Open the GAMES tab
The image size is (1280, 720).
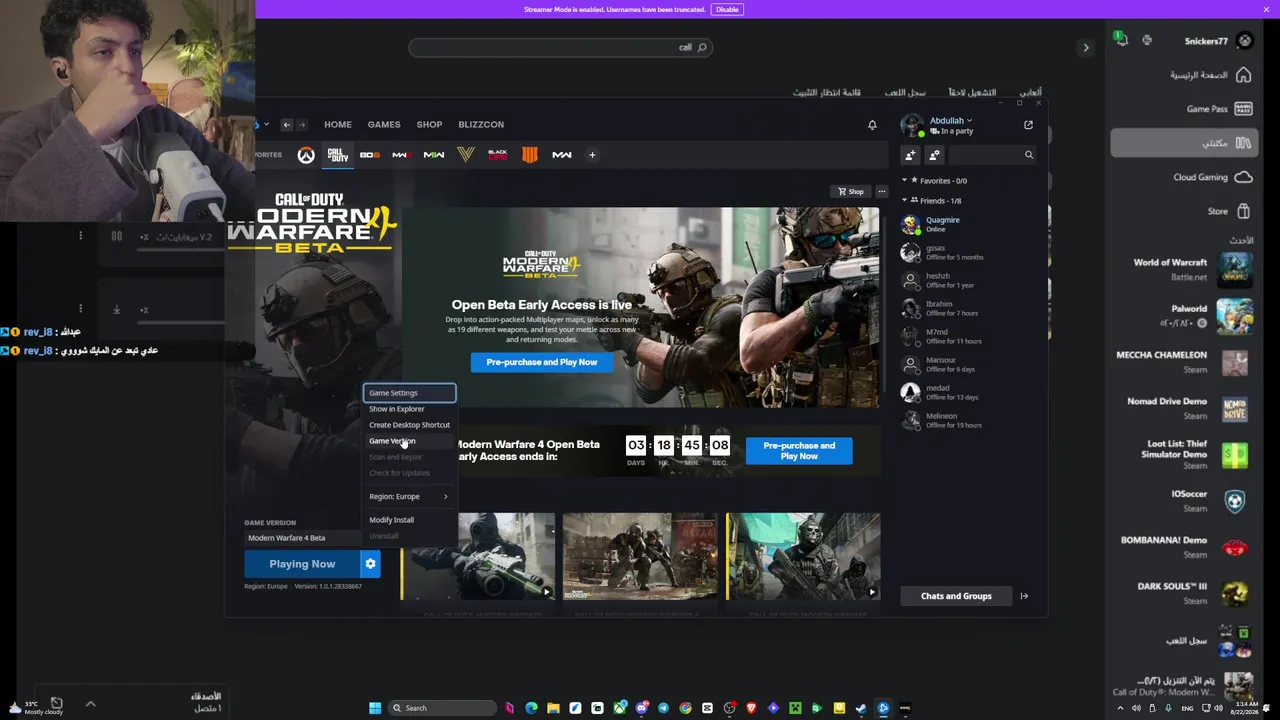pyautogui.click(x=384, y=125)
